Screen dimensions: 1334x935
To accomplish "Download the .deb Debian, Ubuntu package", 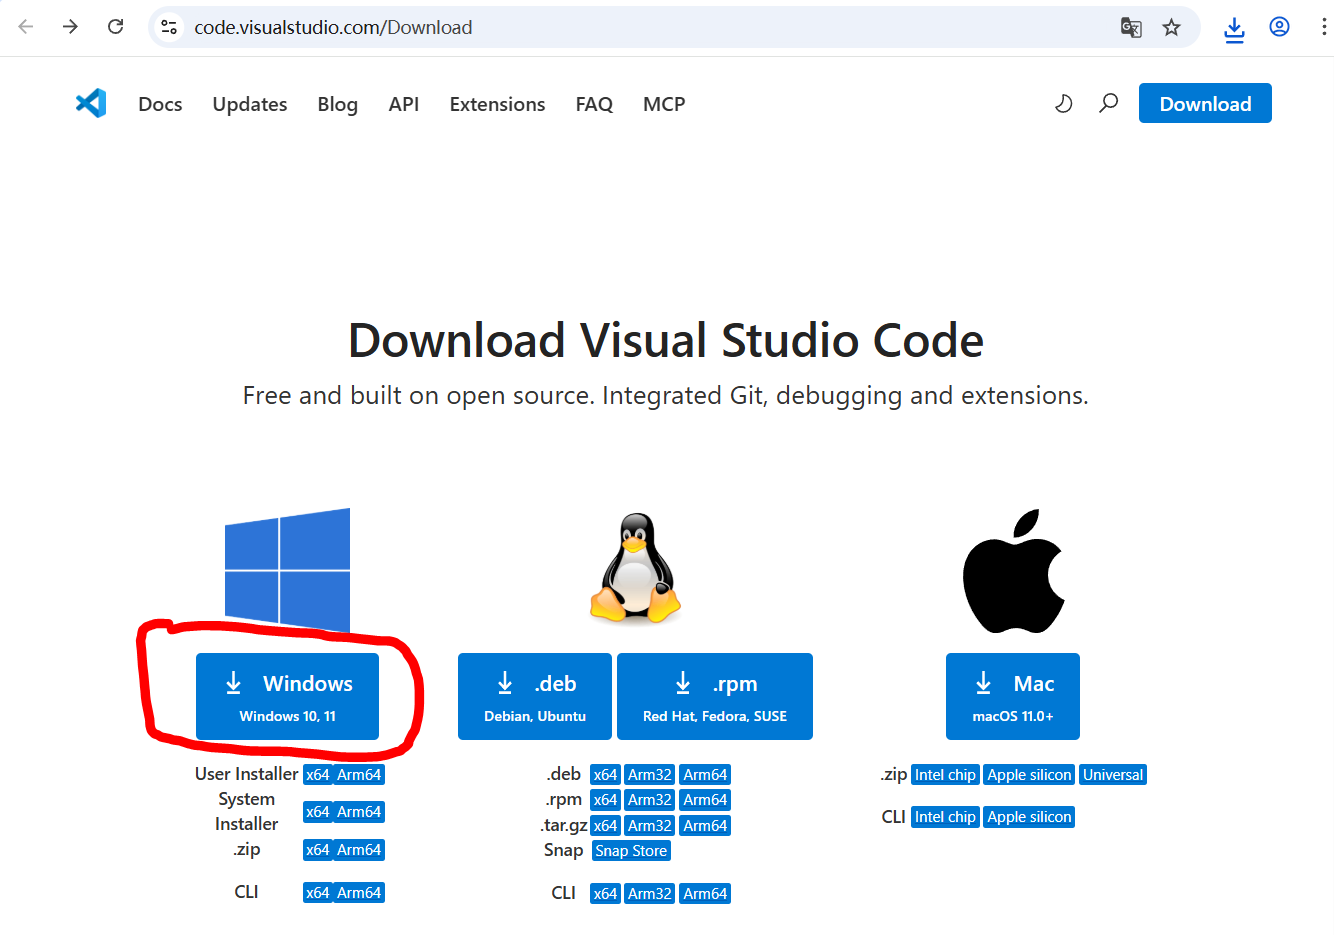I will tap(535, 697).
